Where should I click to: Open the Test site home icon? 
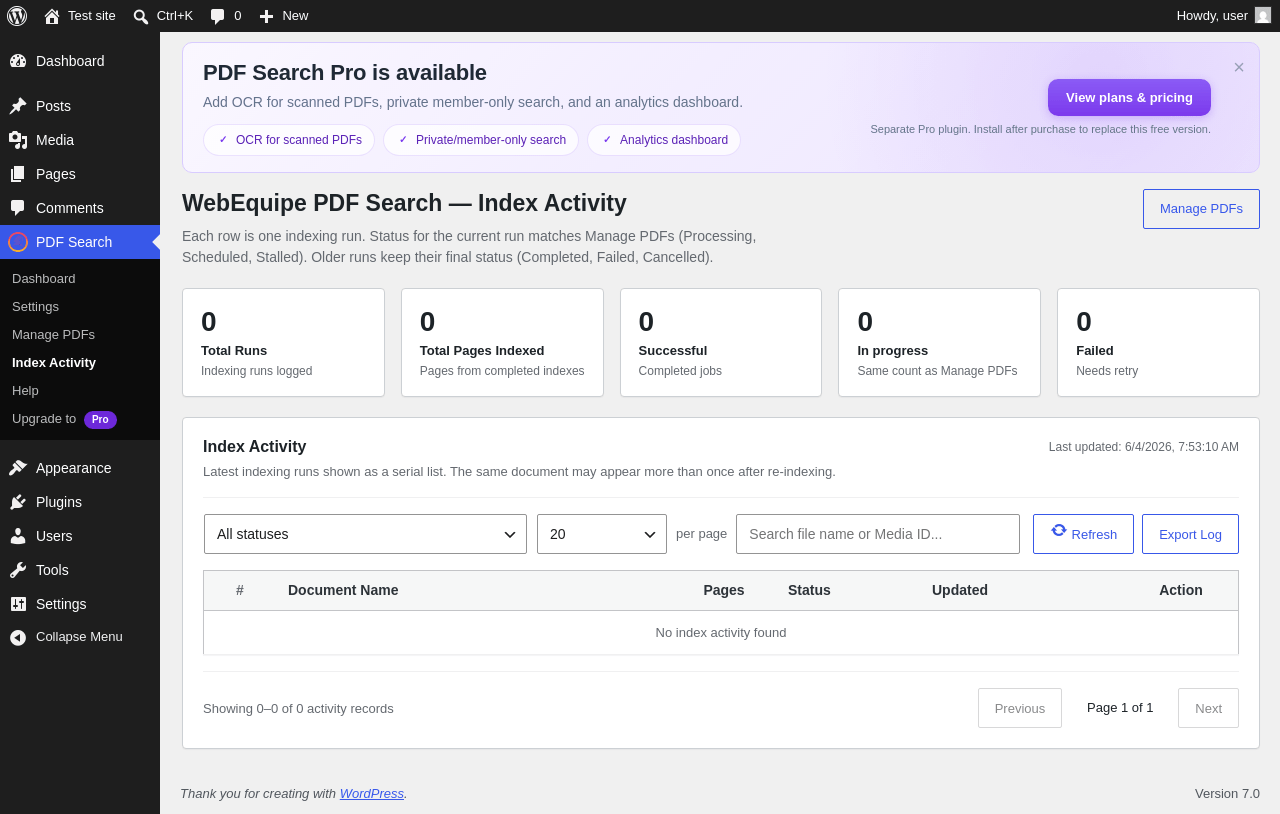[52, 16]
